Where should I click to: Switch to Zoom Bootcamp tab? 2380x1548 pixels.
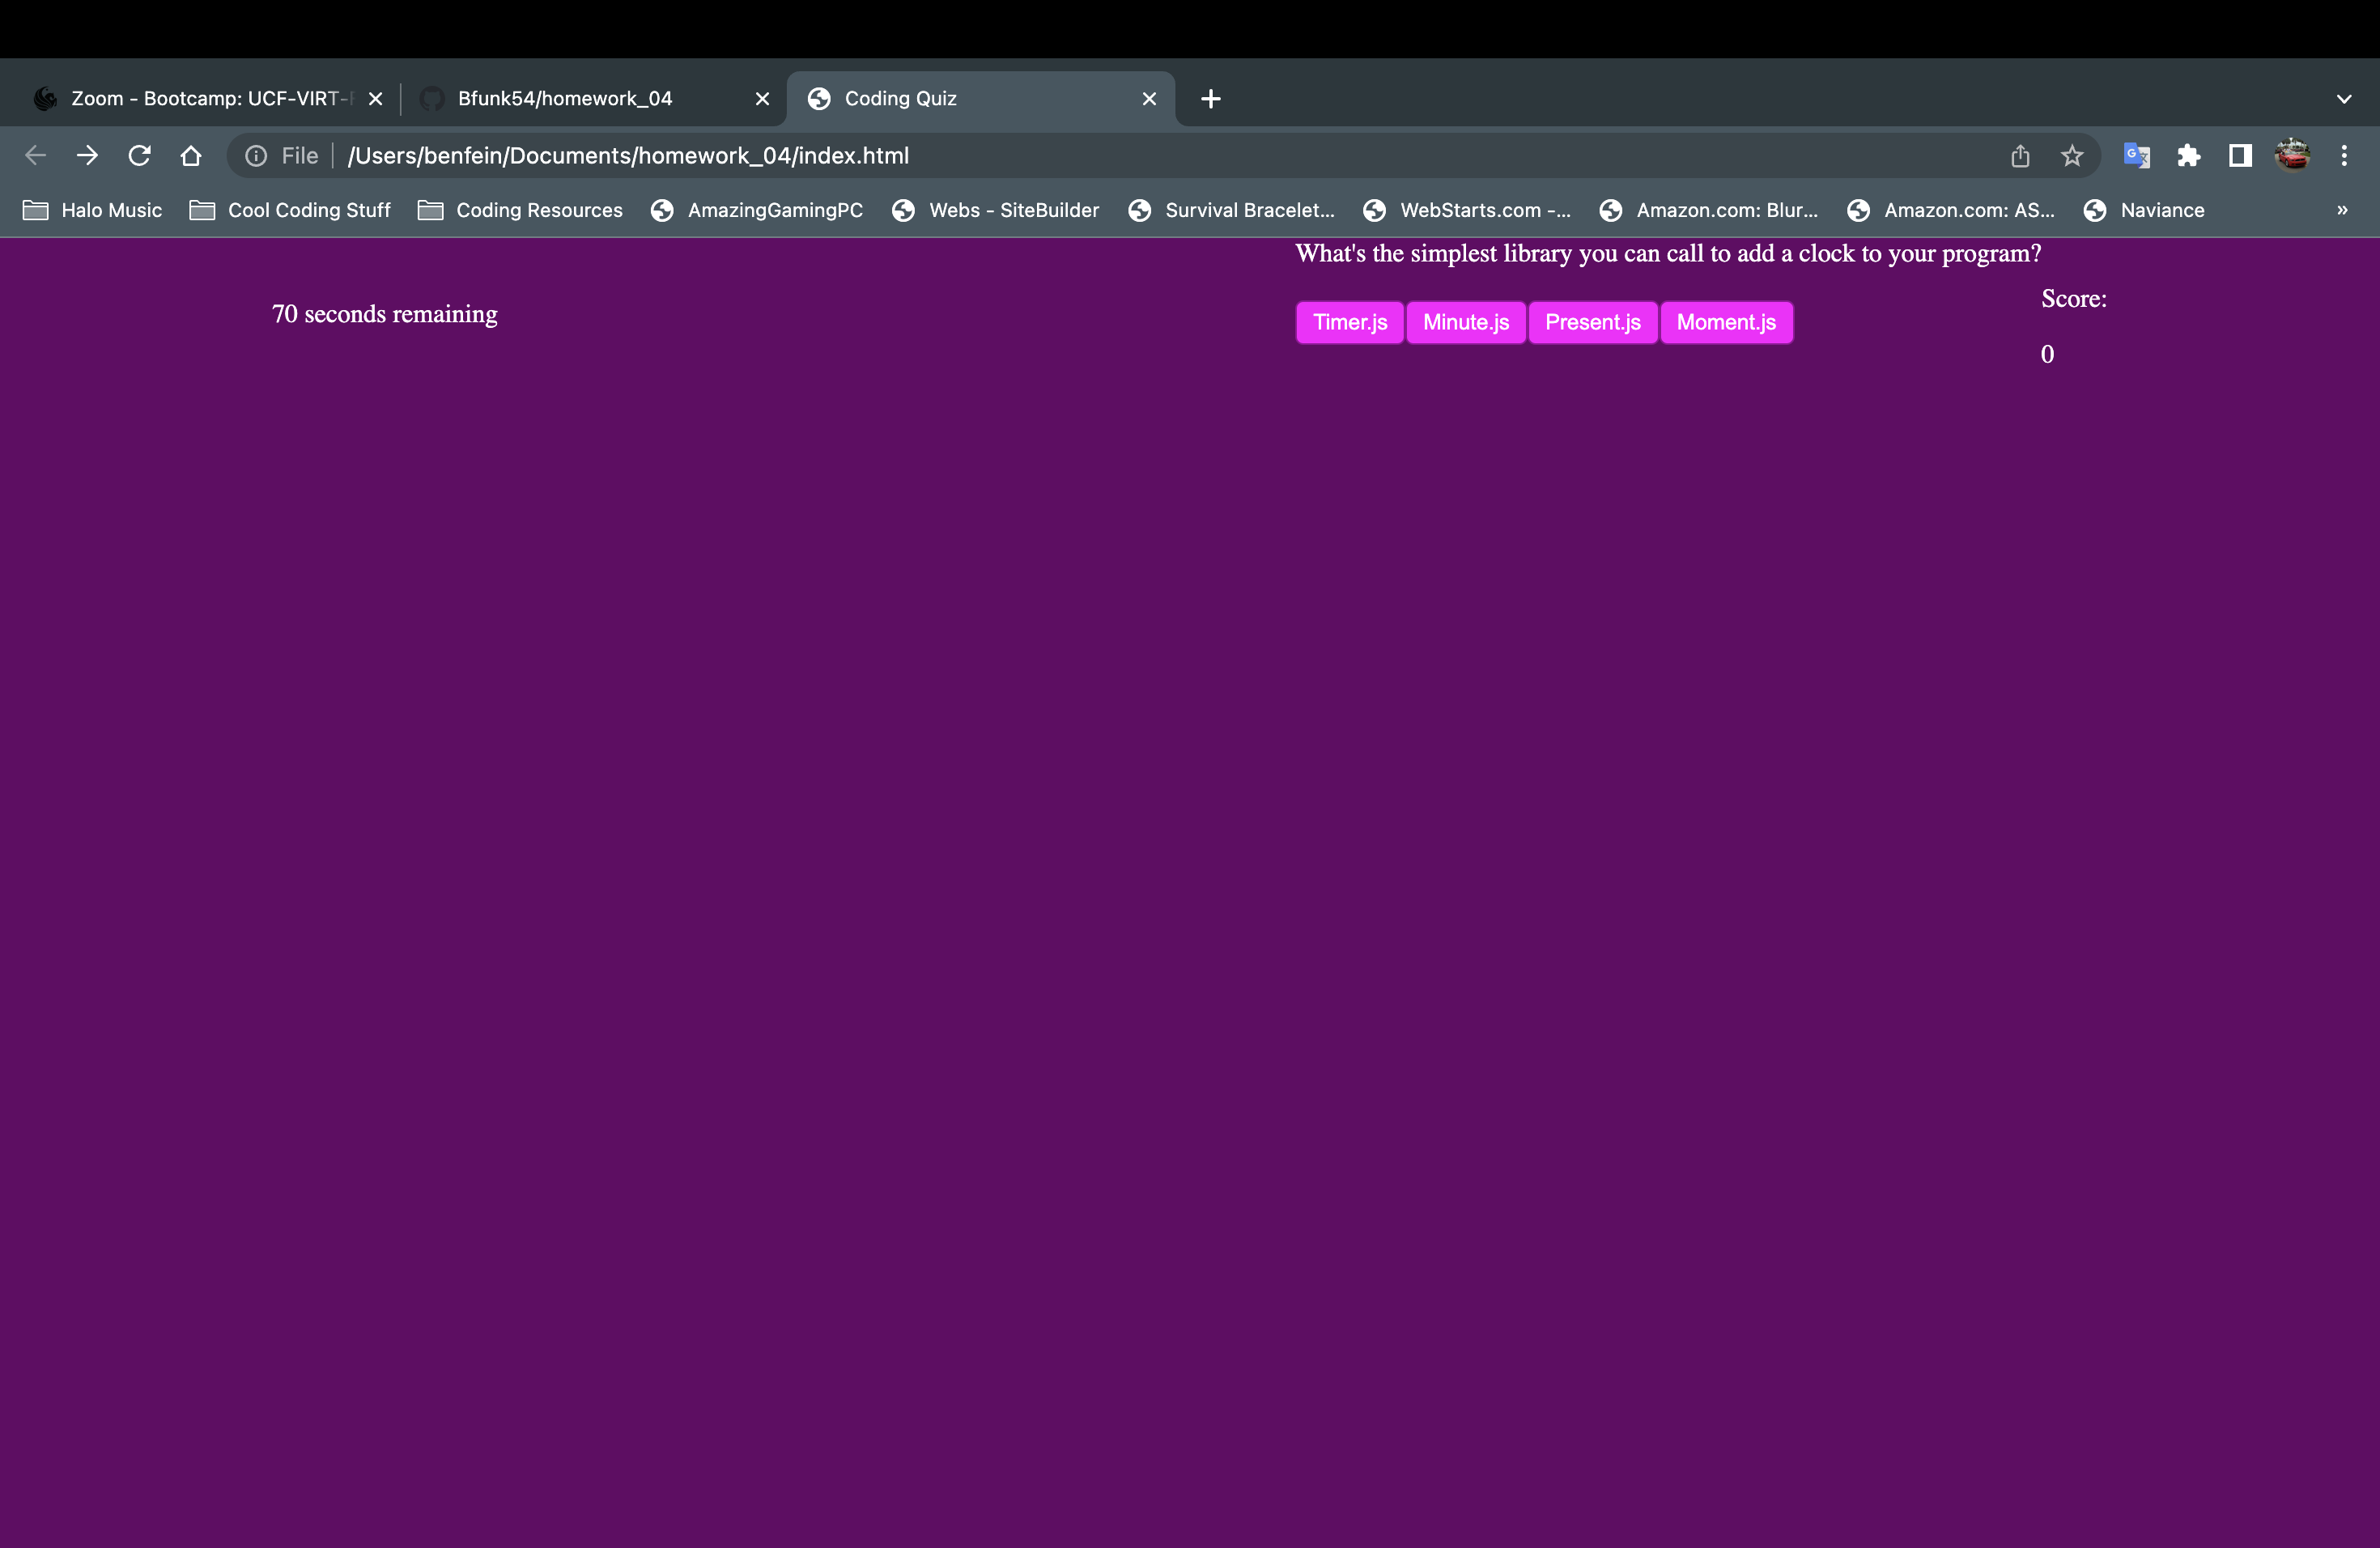200,99
